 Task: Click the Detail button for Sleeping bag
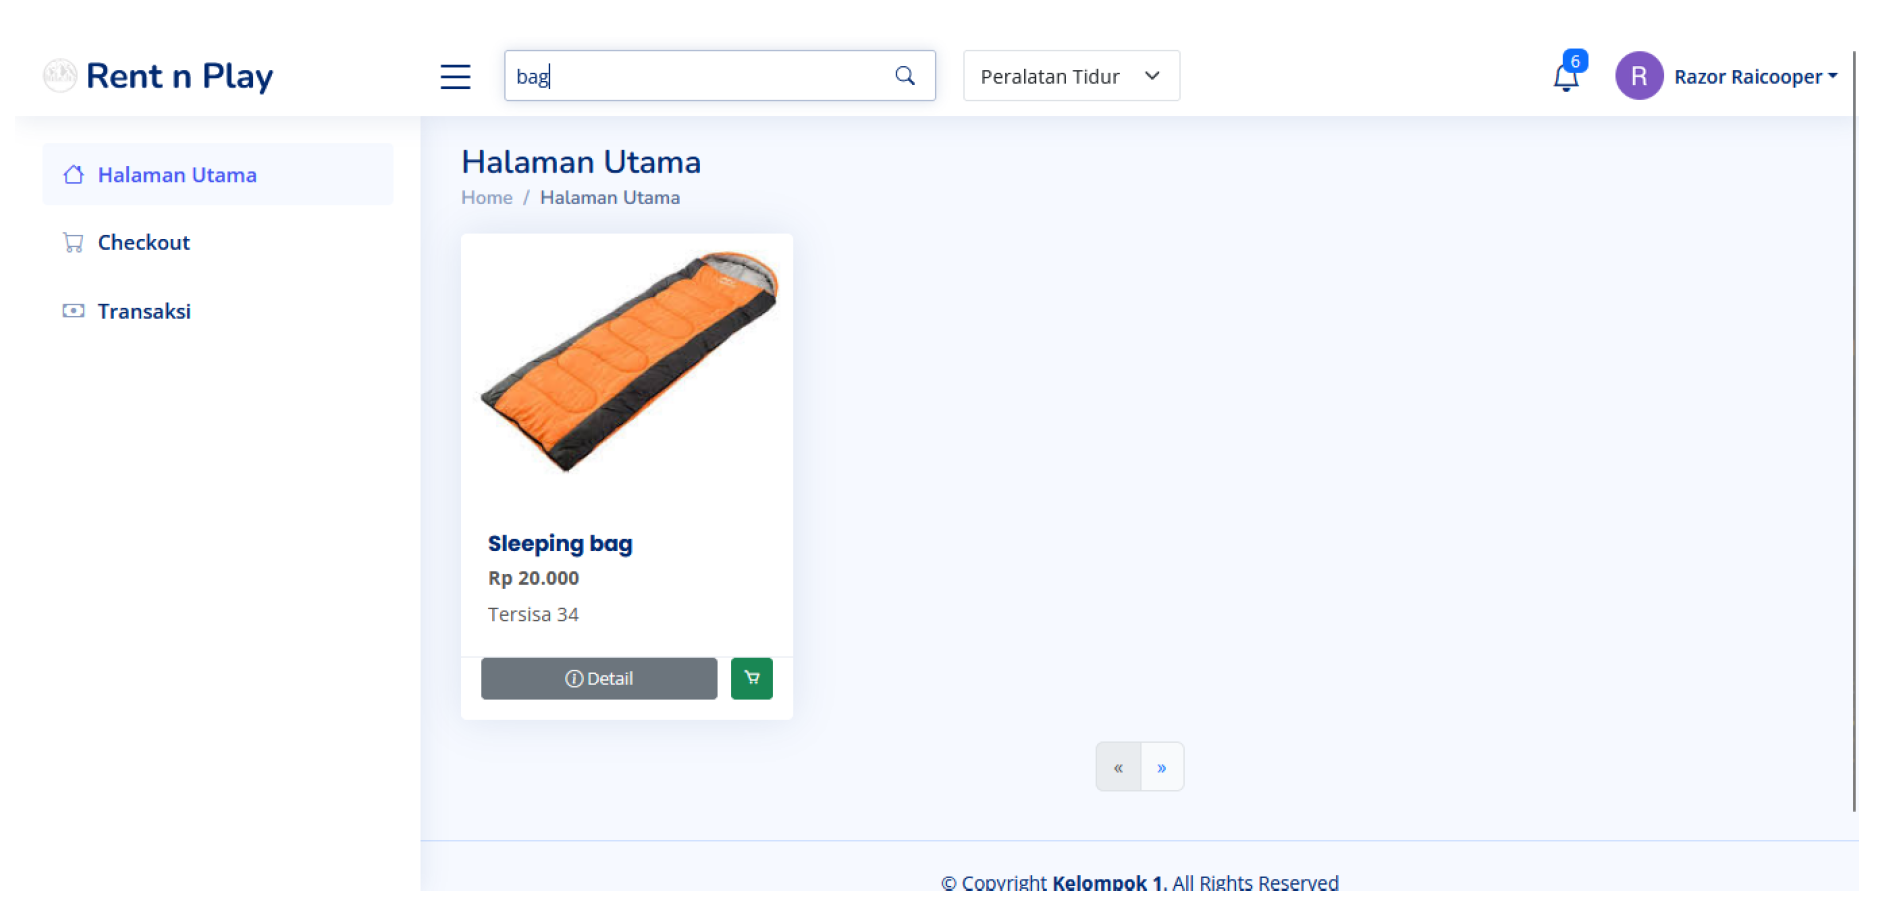click(x=599, y=678)
